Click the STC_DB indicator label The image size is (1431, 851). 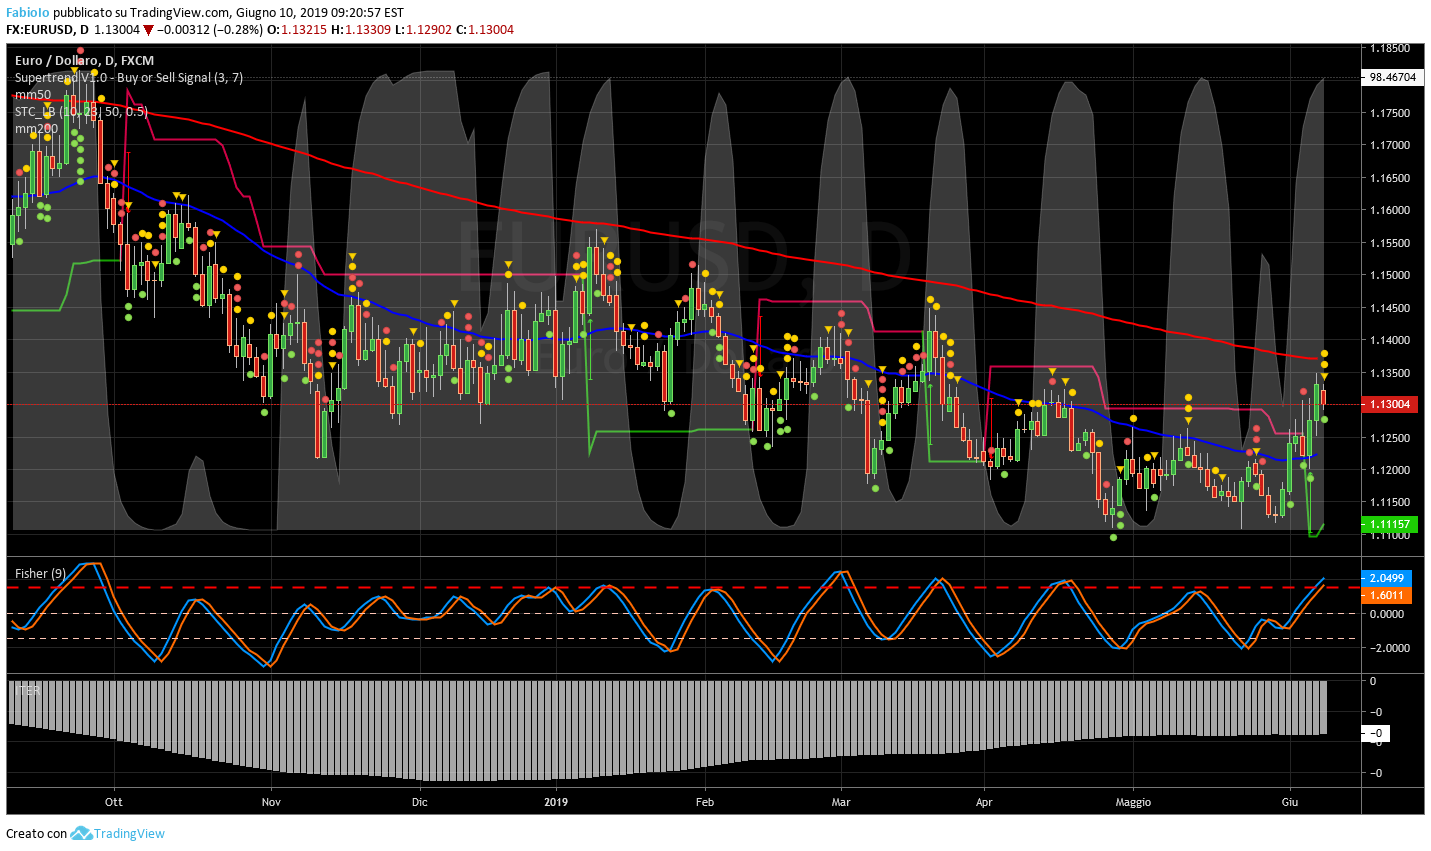coord(81,112)
